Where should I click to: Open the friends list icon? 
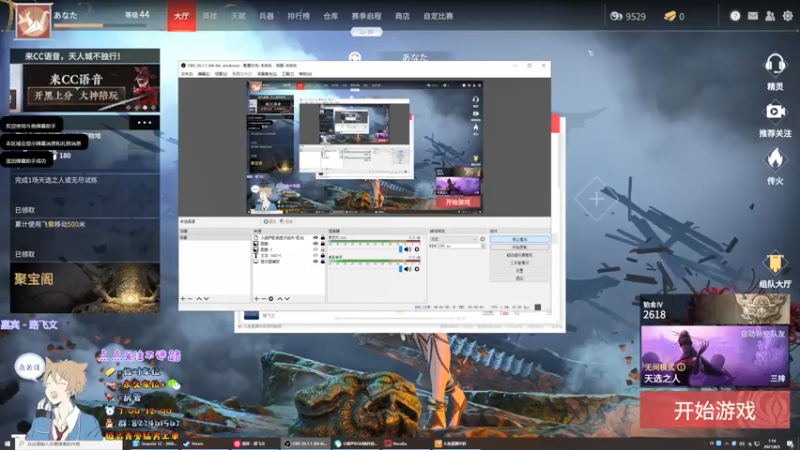[x=770, y=16]
